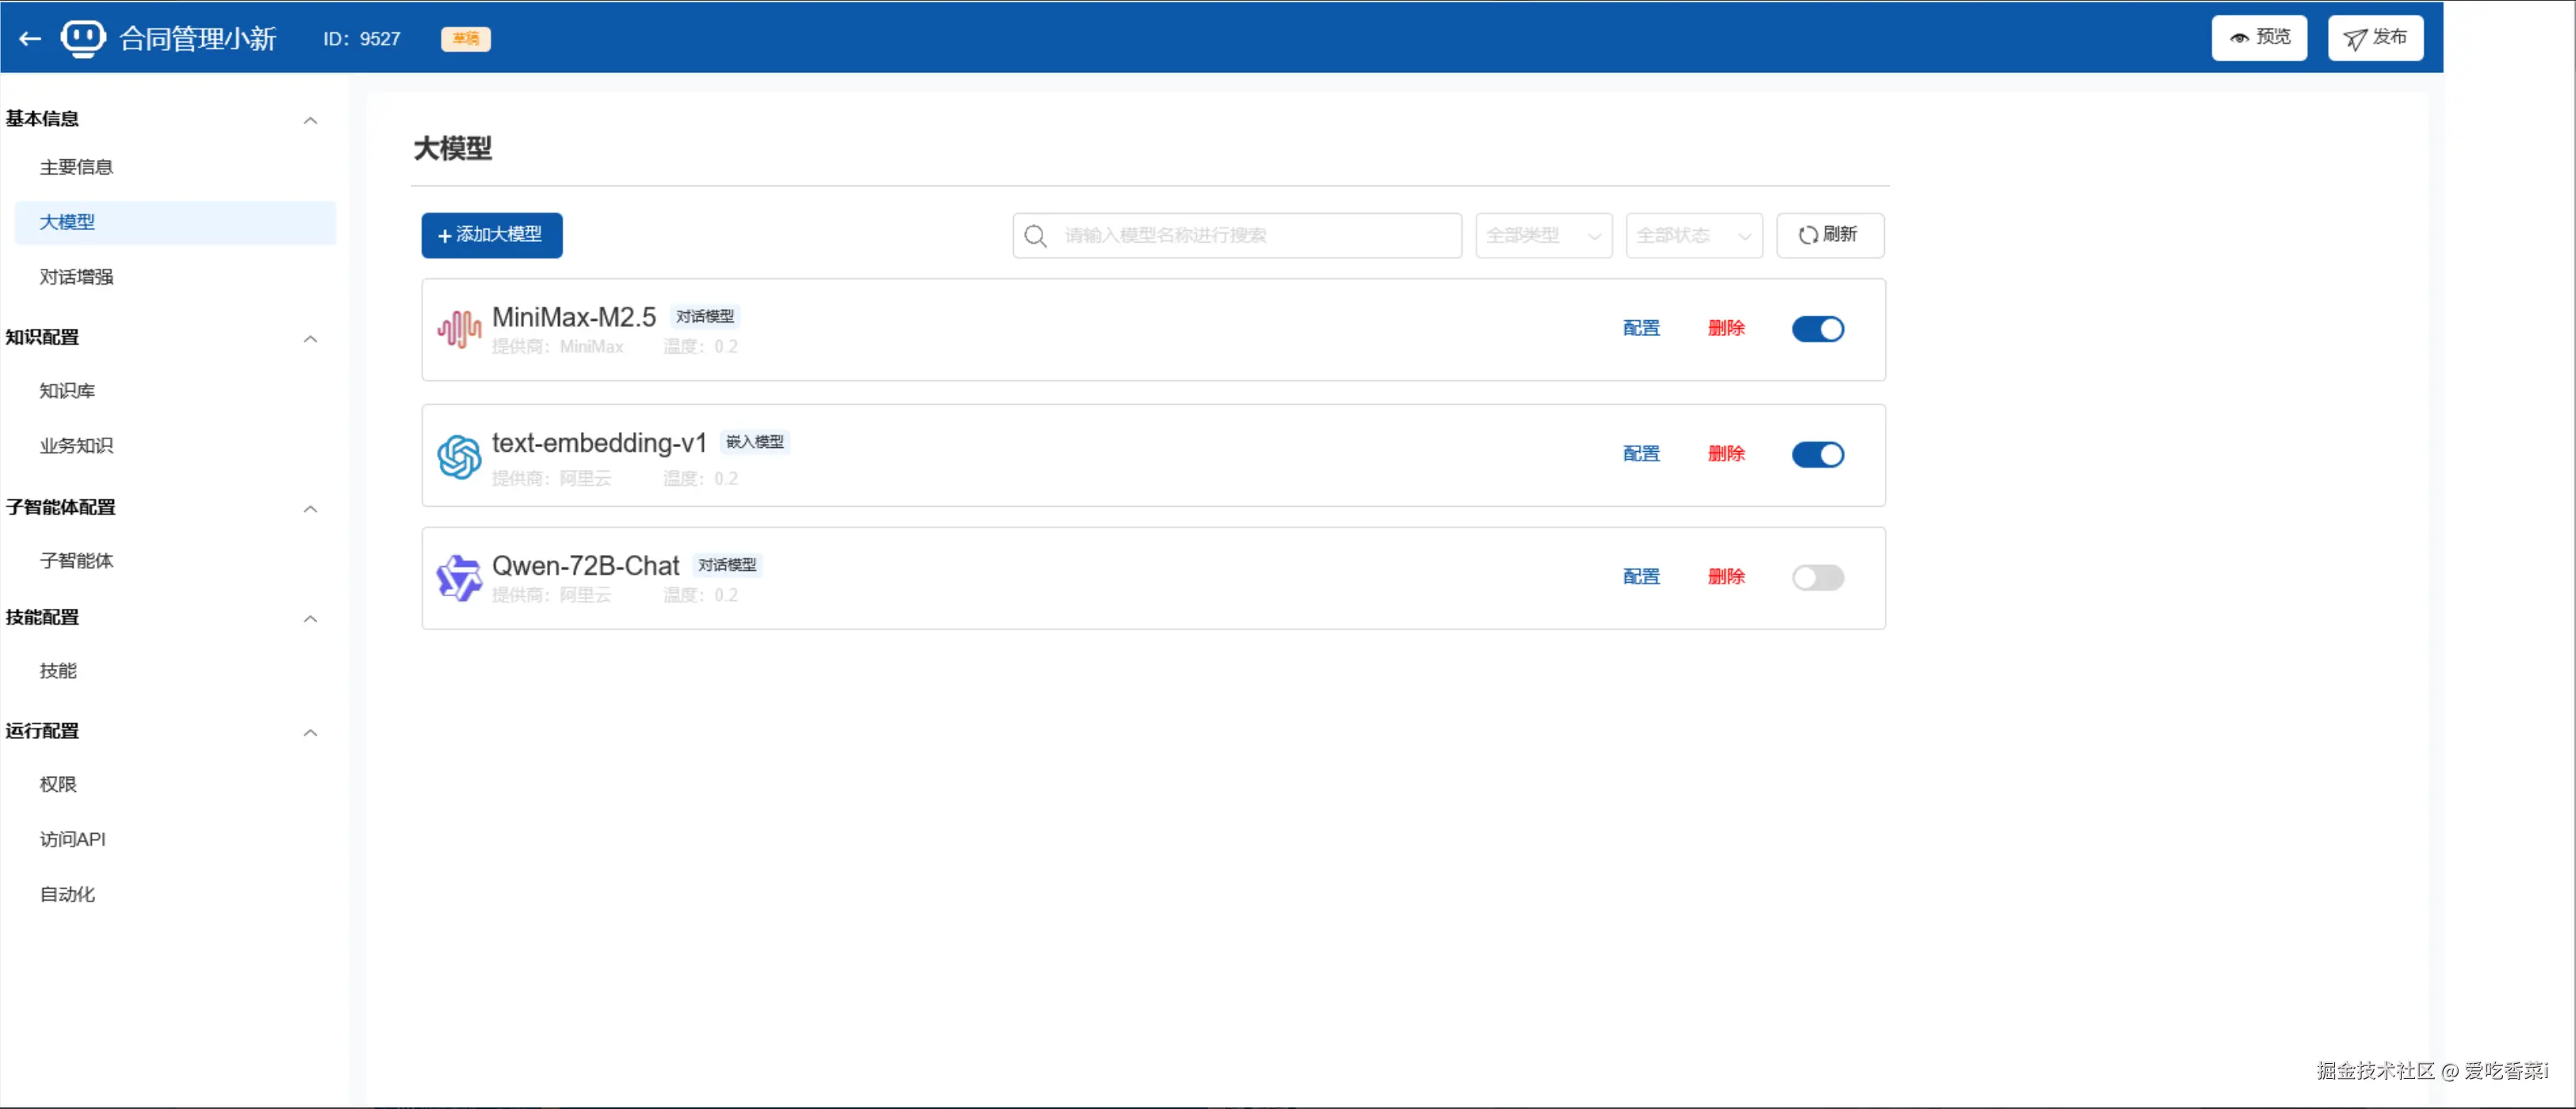Viewport: 2576px width, 1109px height.
Task: Click the Qwen-72B-Chat model name
Action: tap(585, 567)
